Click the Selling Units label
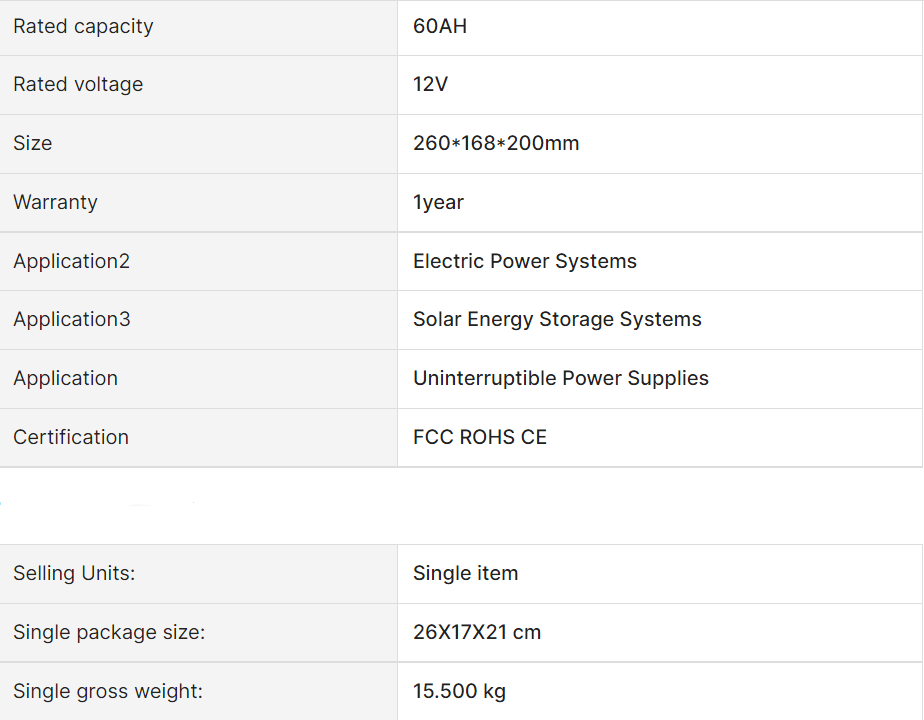This screenshot has height=720, width=924. pos(74,573)
